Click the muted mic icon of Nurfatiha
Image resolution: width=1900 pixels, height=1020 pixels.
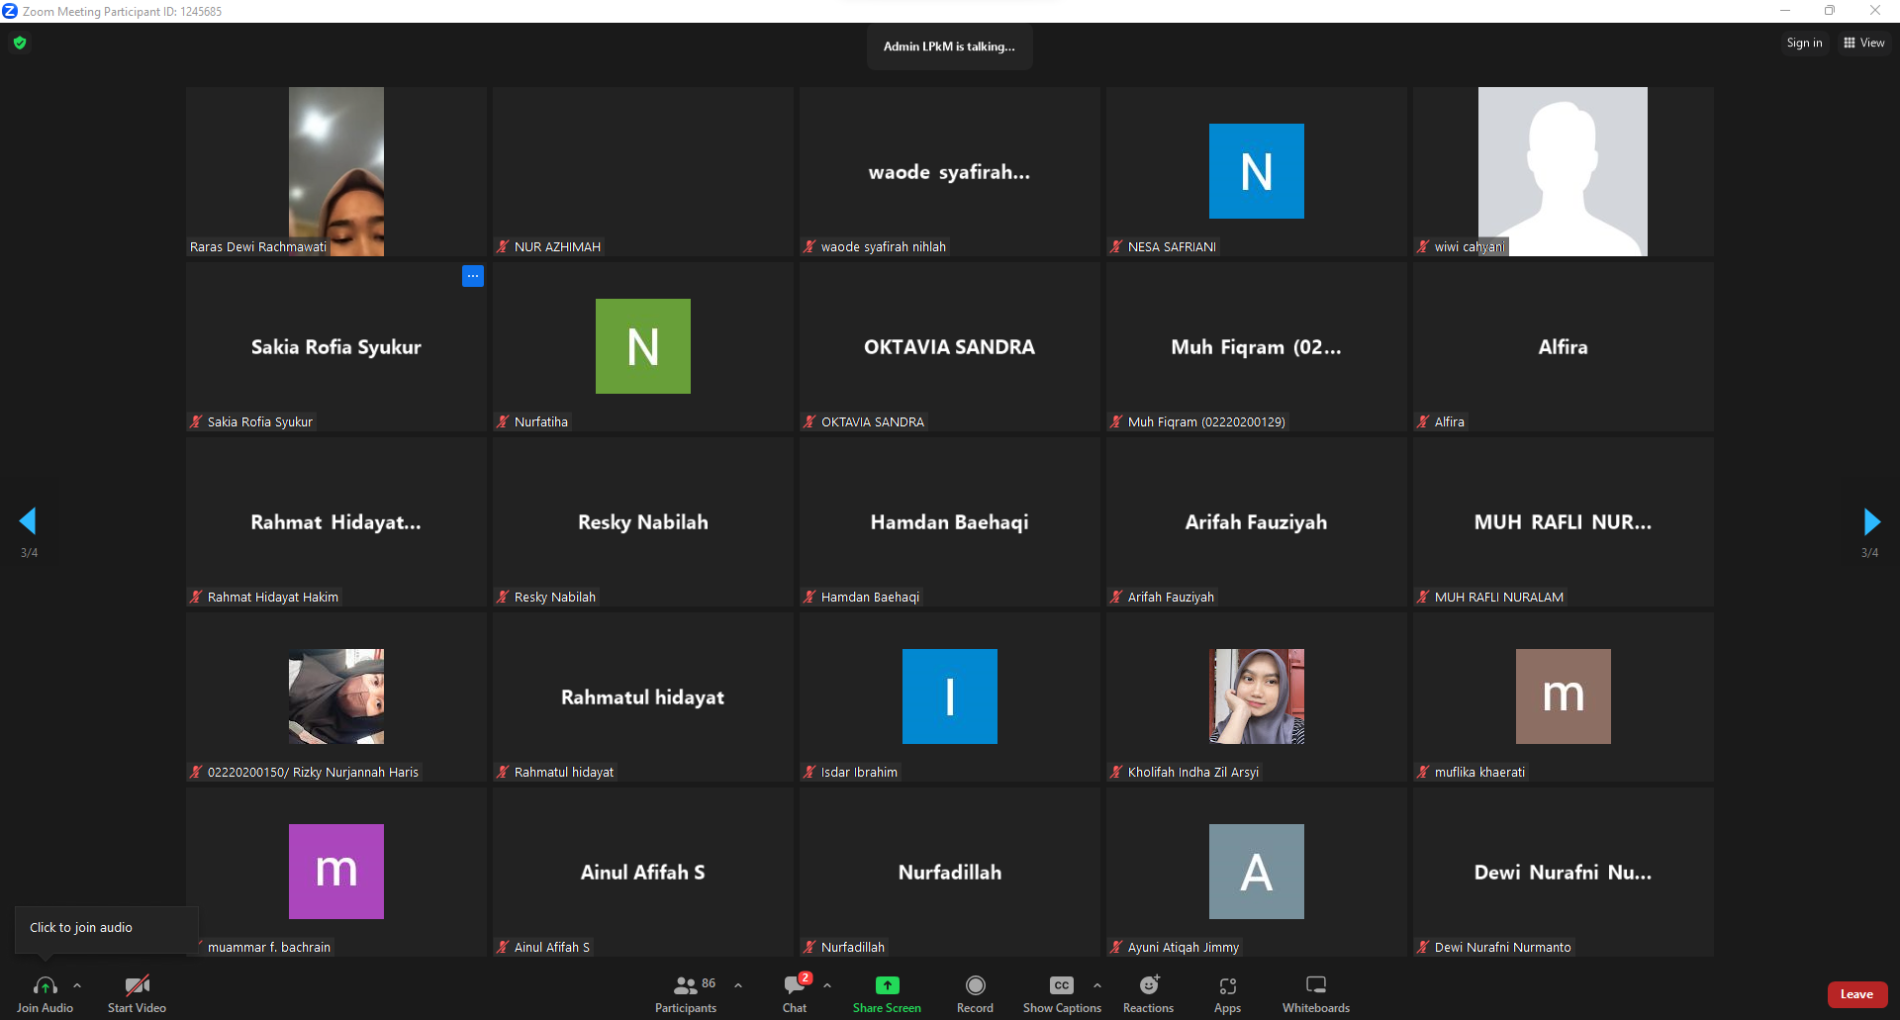(x=503, y=422)
